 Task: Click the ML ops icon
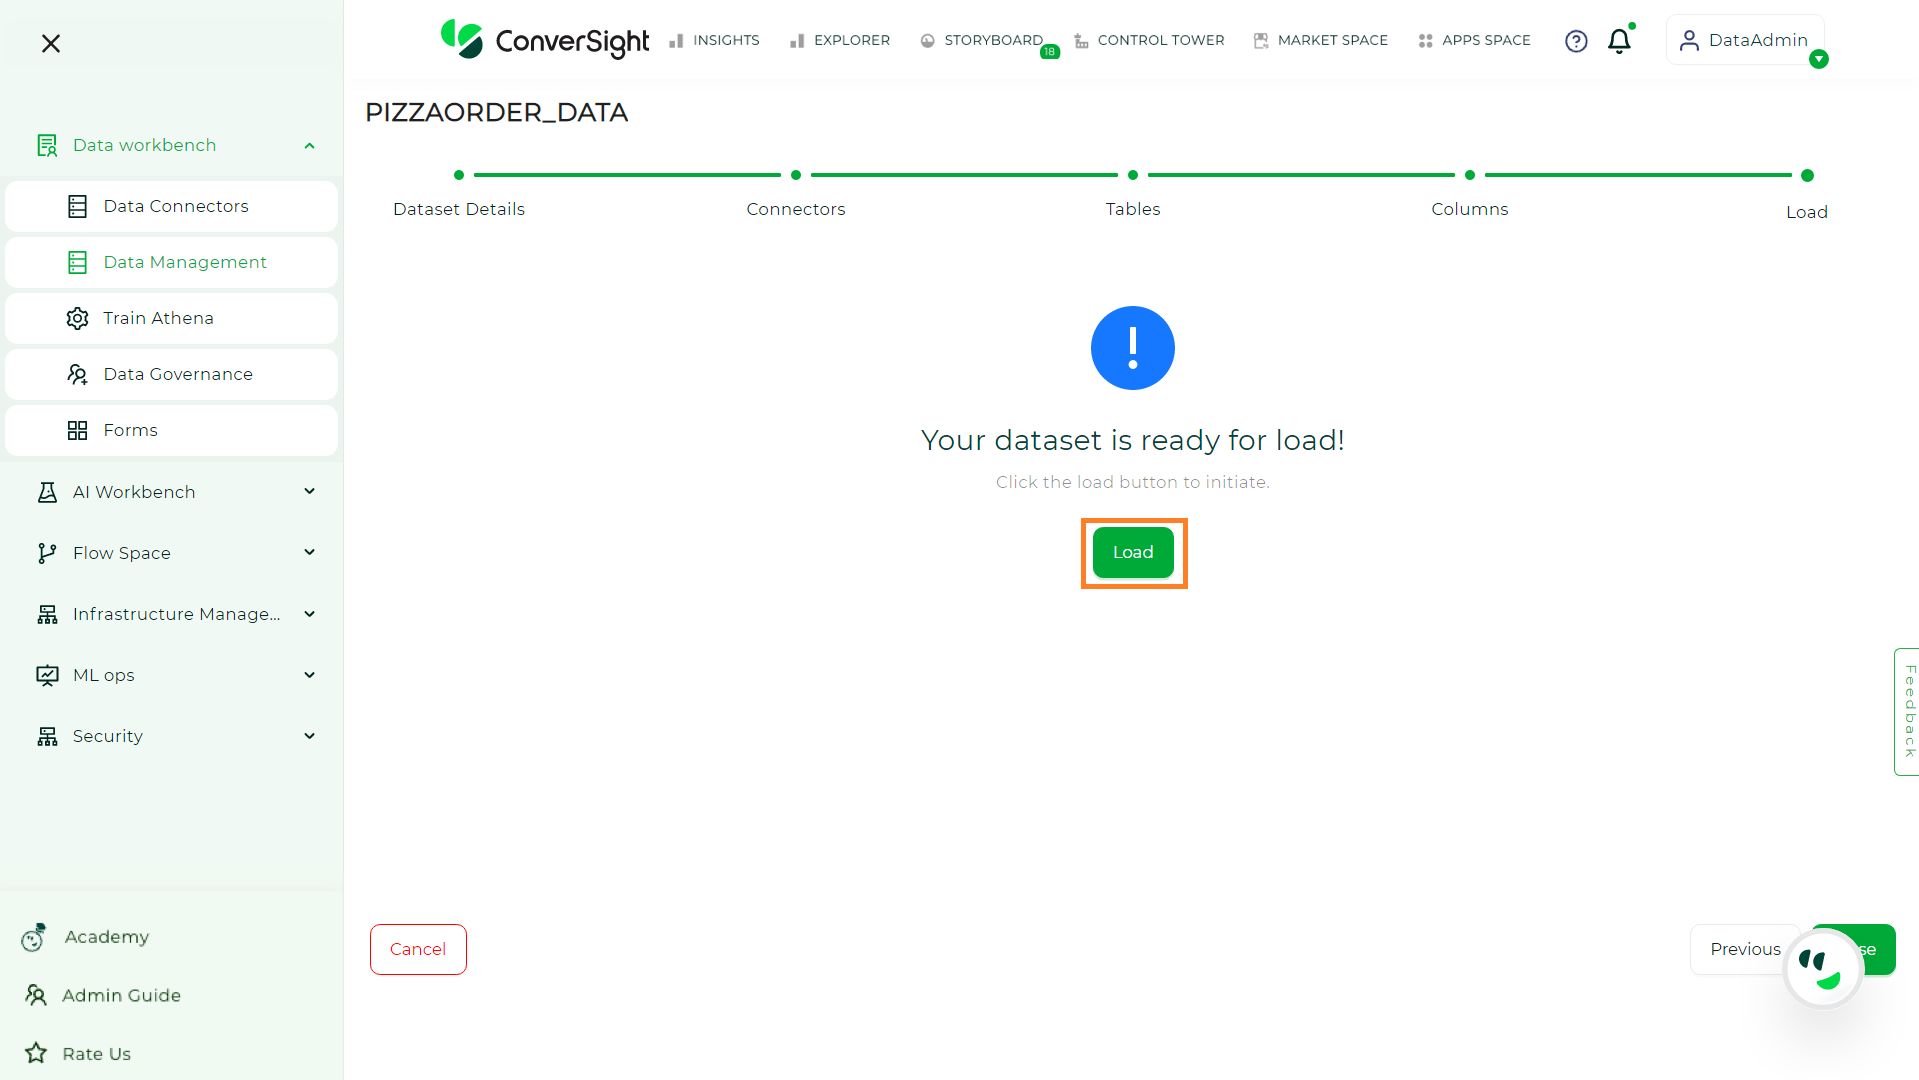pyautogui.click(x=47, y=675)
